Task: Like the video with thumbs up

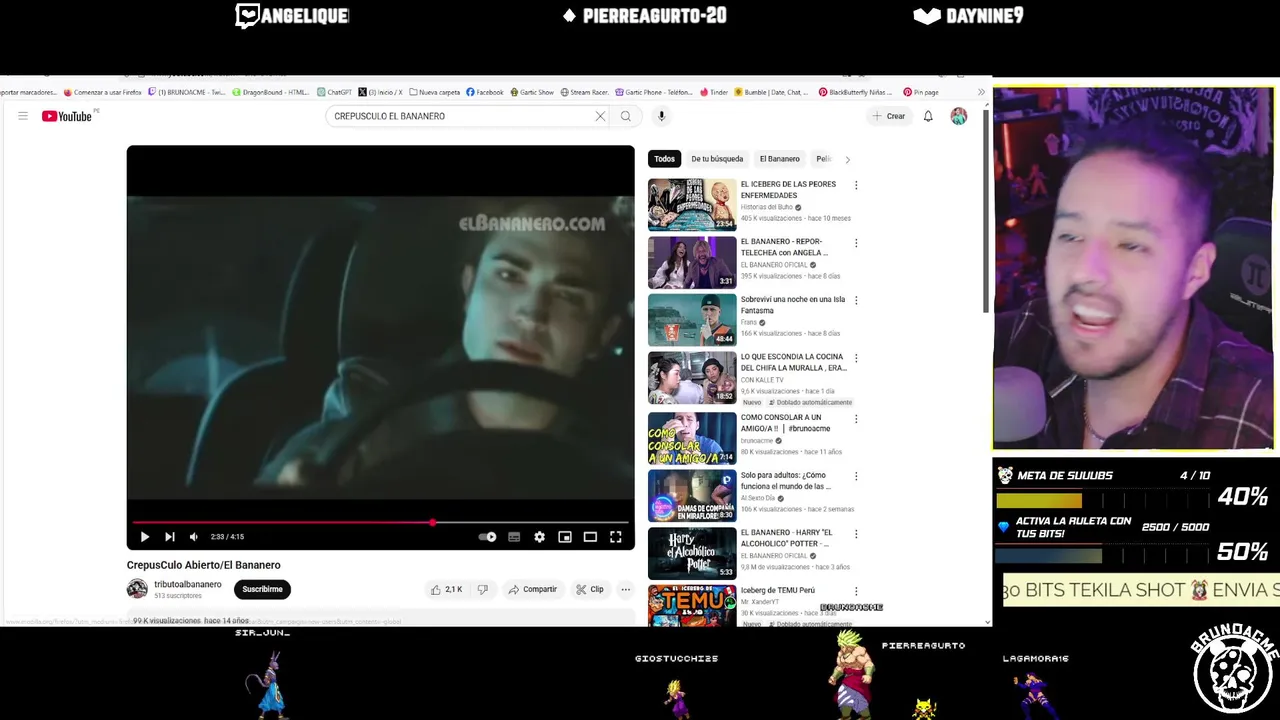Action: tap(446, 589)
